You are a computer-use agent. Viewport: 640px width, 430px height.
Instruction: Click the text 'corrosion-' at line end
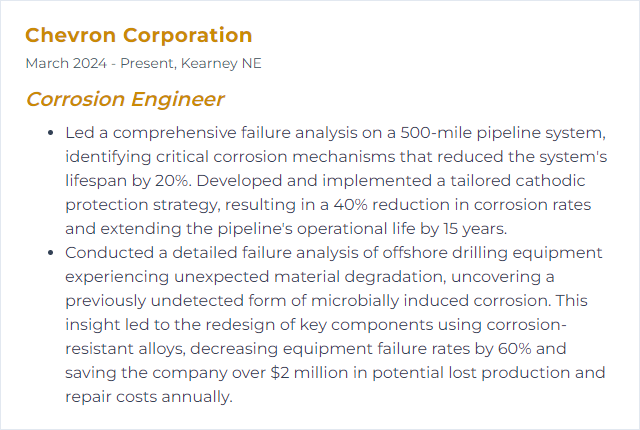[526, 325]
